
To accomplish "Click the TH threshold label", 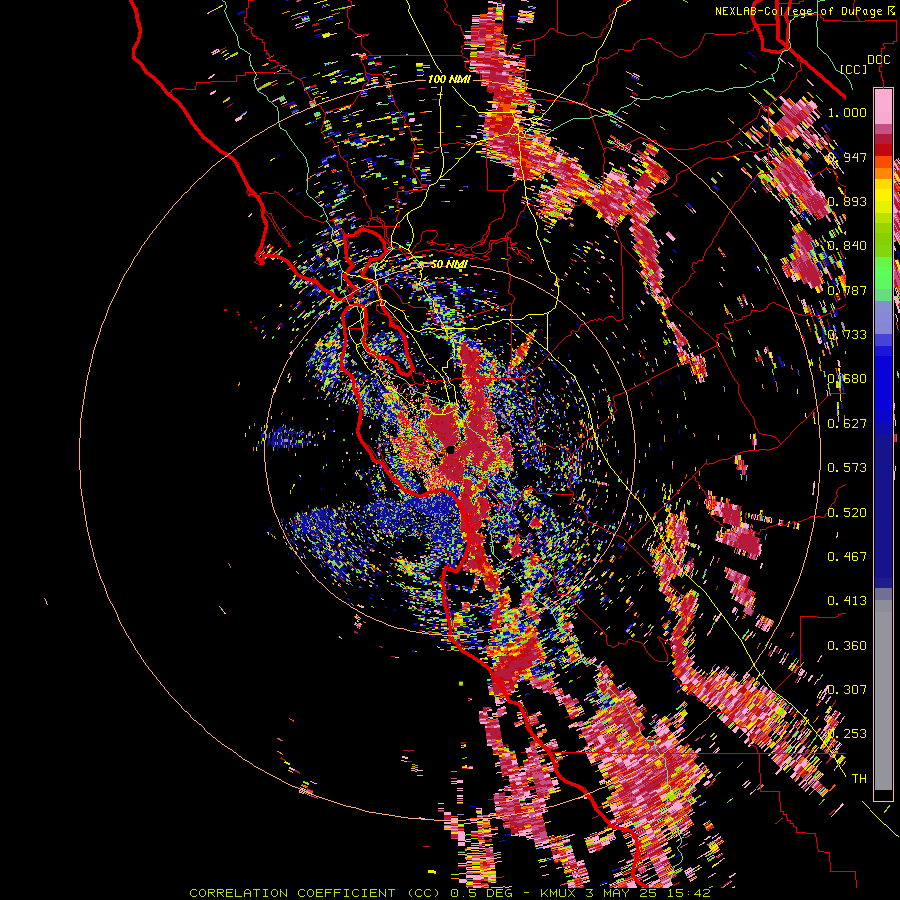I will (x=859, y=778).
